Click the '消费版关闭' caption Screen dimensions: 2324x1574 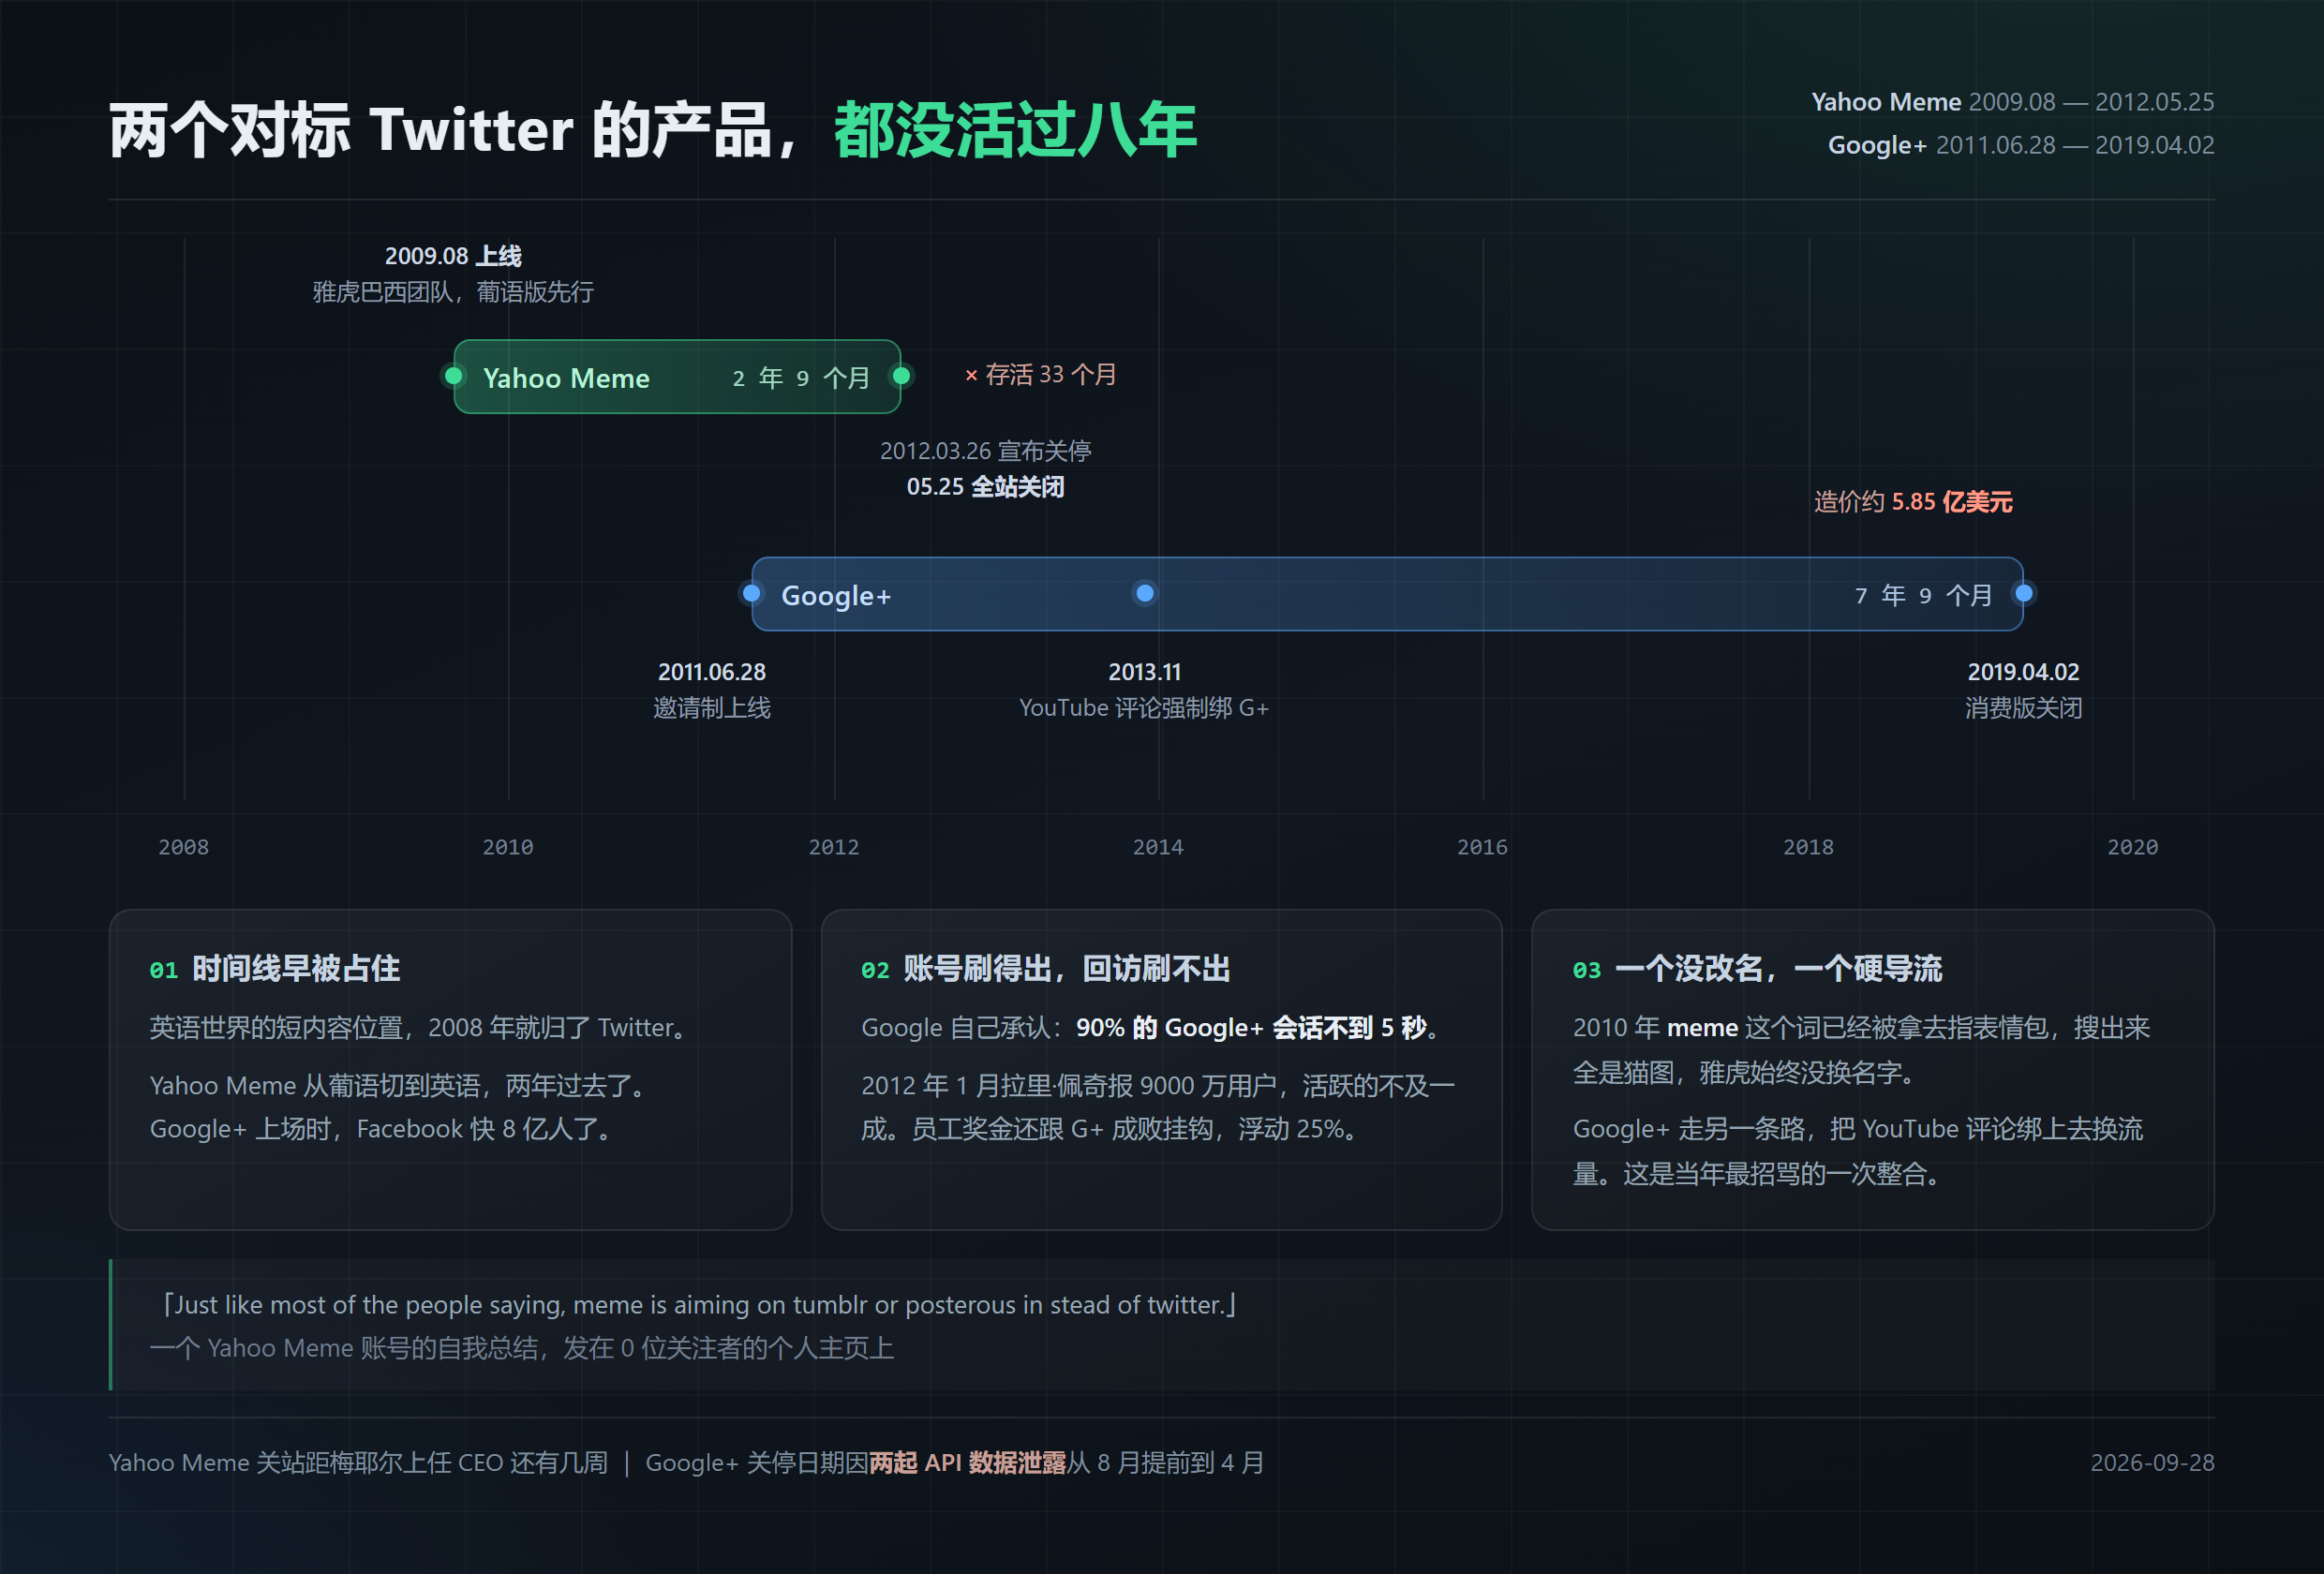pyautogui.click(x=2023, y=708)
